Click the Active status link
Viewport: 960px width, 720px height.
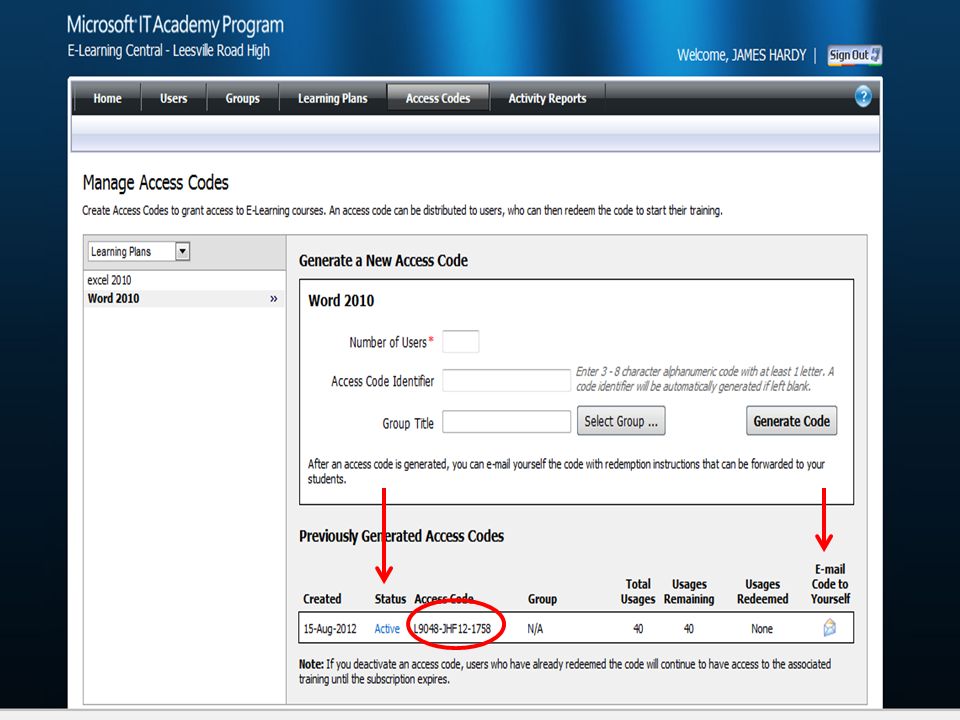point(387,629)
